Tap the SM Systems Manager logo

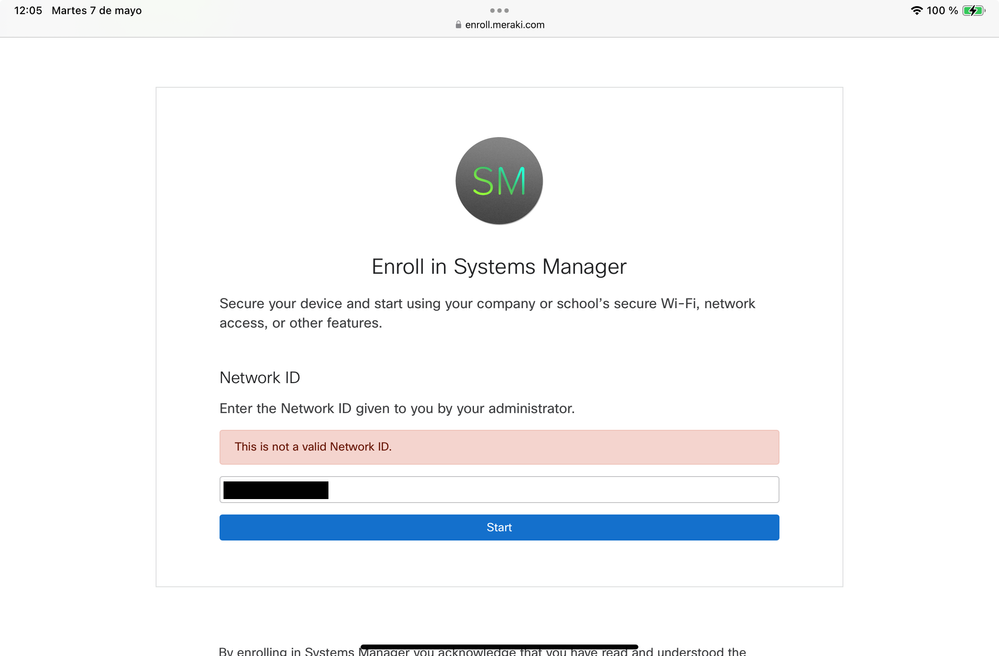(x=499, y=181)
